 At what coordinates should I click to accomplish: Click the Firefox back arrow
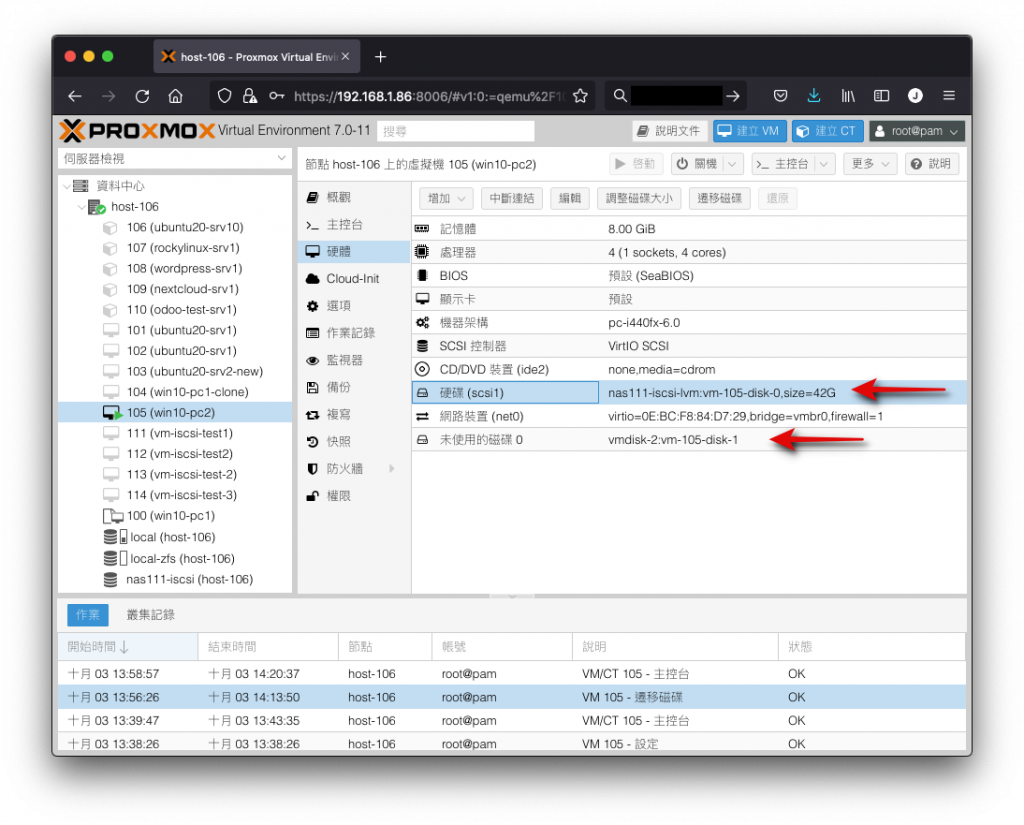click(x=74, y=96)
